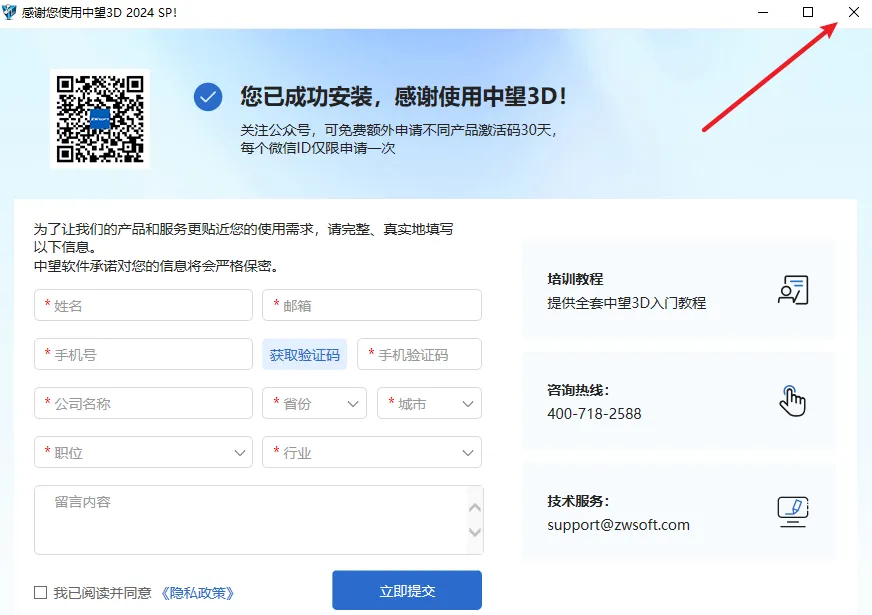Viewport: 872px width, 615px height.
Task: Maximize the installer window
Action: click(x=808, y=12)
